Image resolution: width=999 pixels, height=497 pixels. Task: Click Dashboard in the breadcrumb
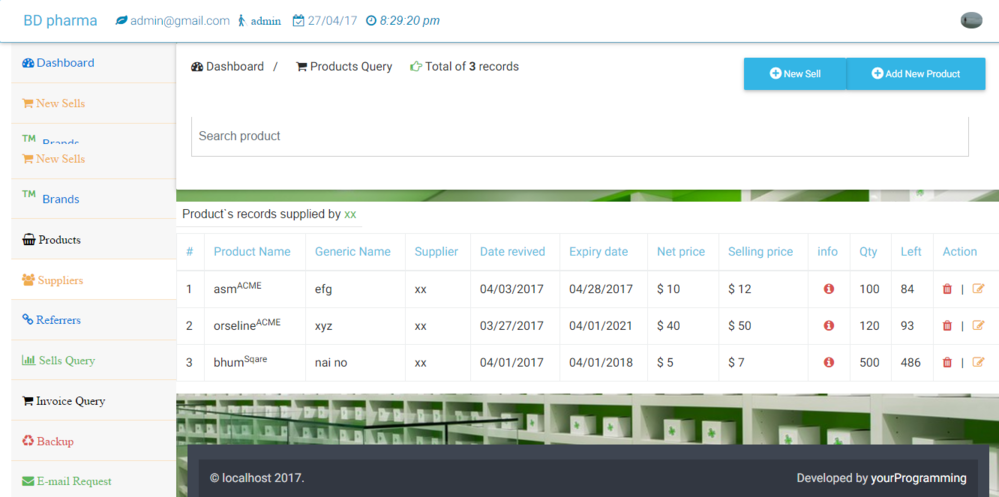(x=234, y=67)
